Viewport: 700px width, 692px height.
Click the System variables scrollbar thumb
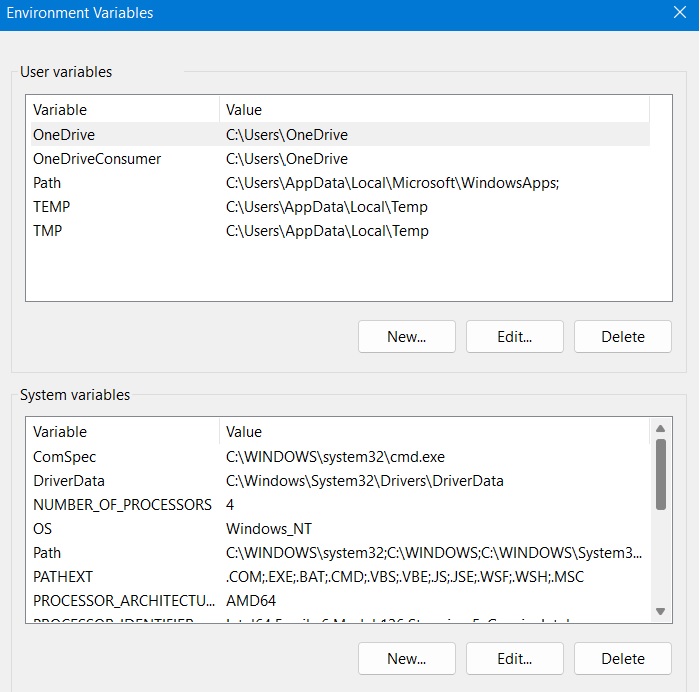pos(661,474)
